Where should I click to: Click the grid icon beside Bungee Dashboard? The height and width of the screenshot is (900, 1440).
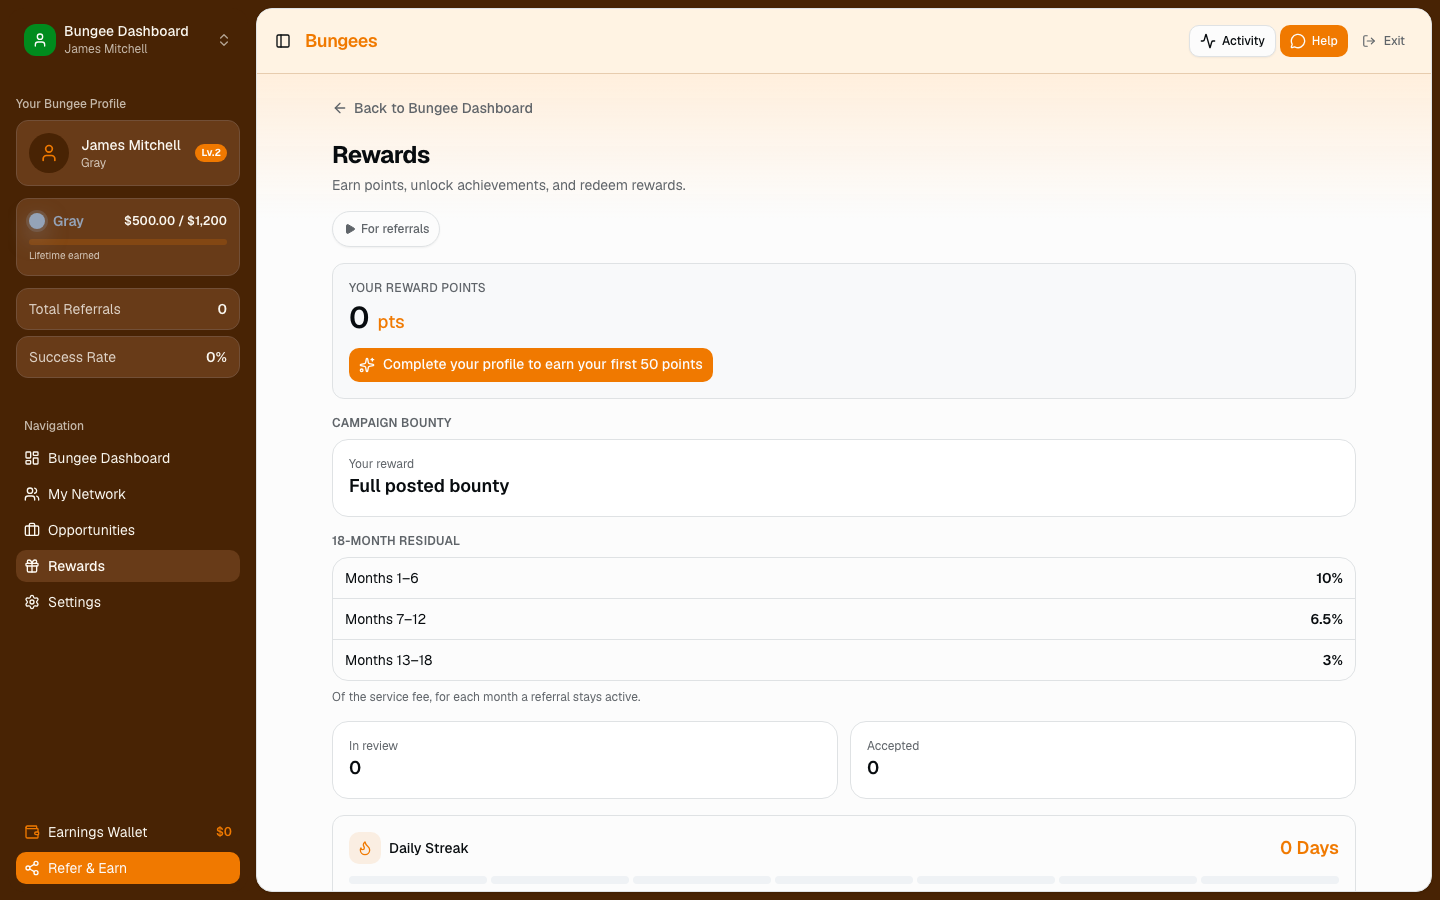32,458
